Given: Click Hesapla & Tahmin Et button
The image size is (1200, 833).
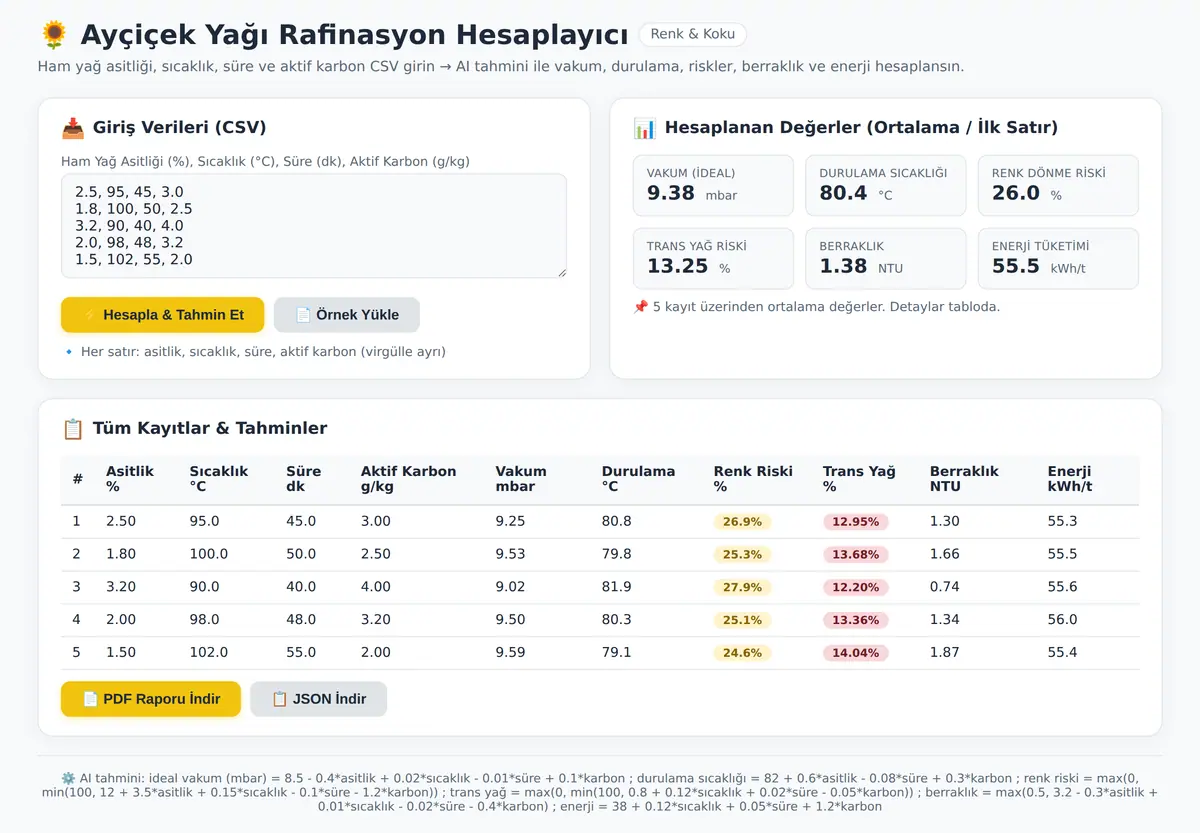Looking at the screenshot, I should click(162, 315).
